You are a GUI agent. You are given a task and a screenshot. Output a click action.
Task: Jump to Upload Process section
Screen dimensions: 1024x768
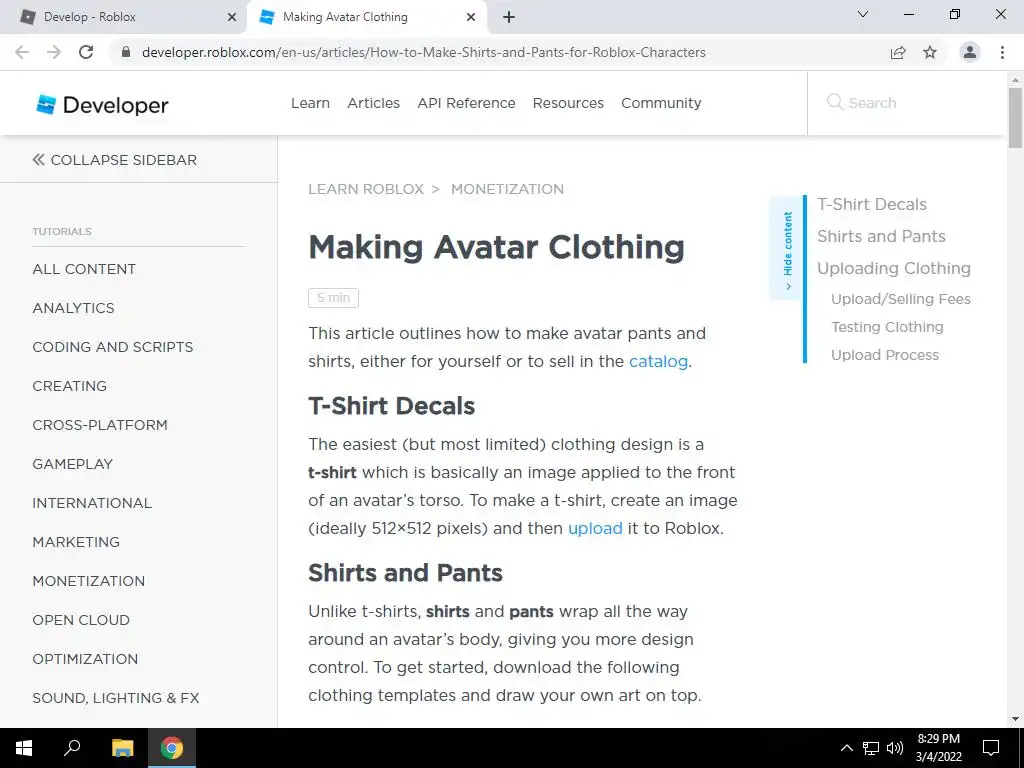point(885,355)
